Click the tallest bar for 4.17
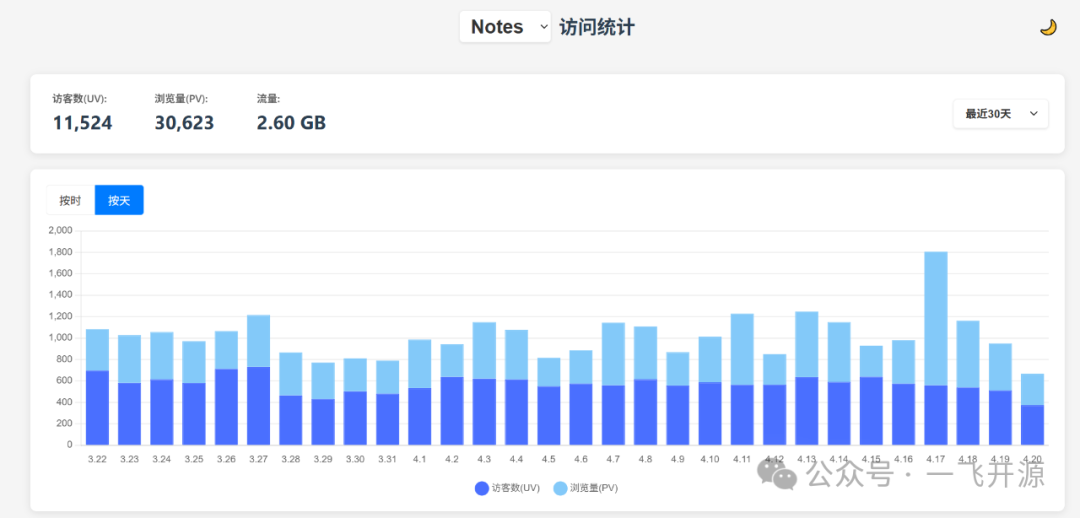 (x=936, y=348)
